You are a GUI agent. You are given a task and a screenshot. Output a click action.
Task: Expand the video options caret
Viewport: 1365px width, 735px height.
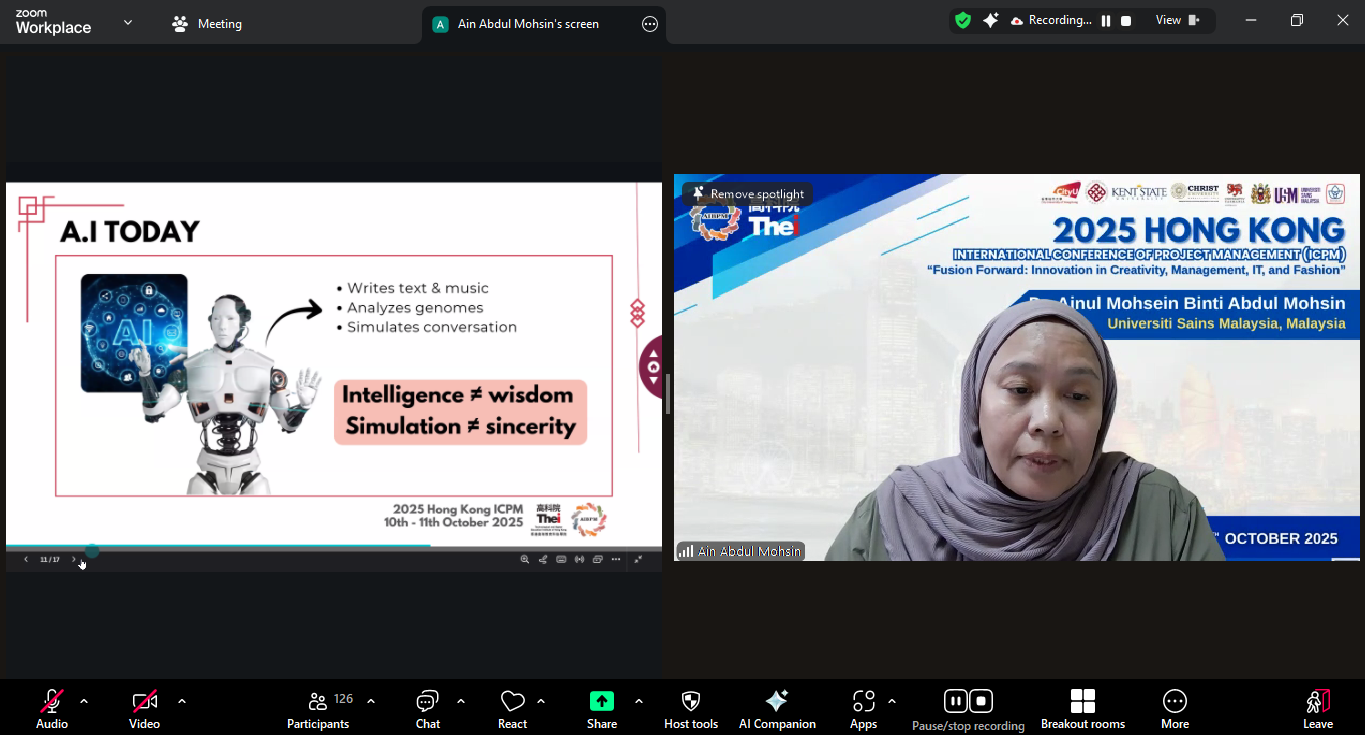tap(182, 701)
